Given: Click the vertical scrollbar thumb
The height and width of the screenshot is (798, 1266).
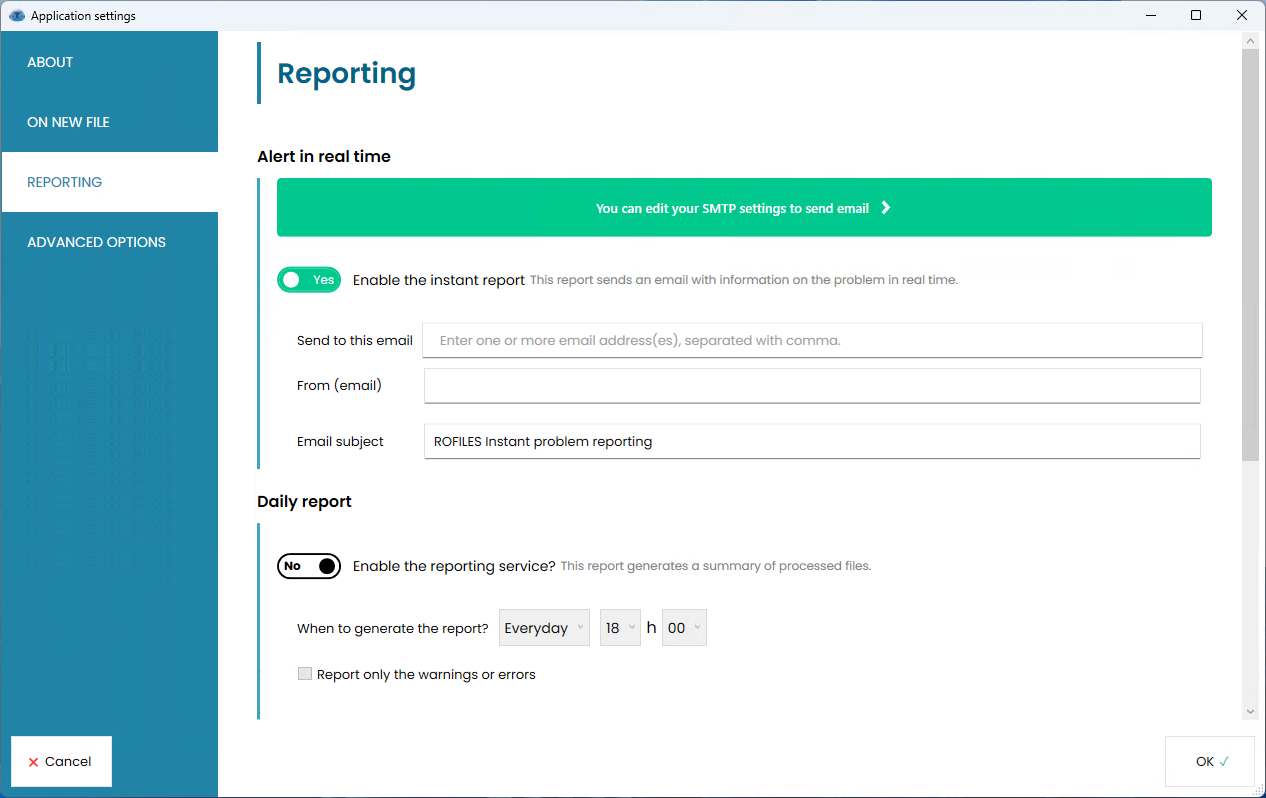Looking at the screenshot, I should (1250, 255).
